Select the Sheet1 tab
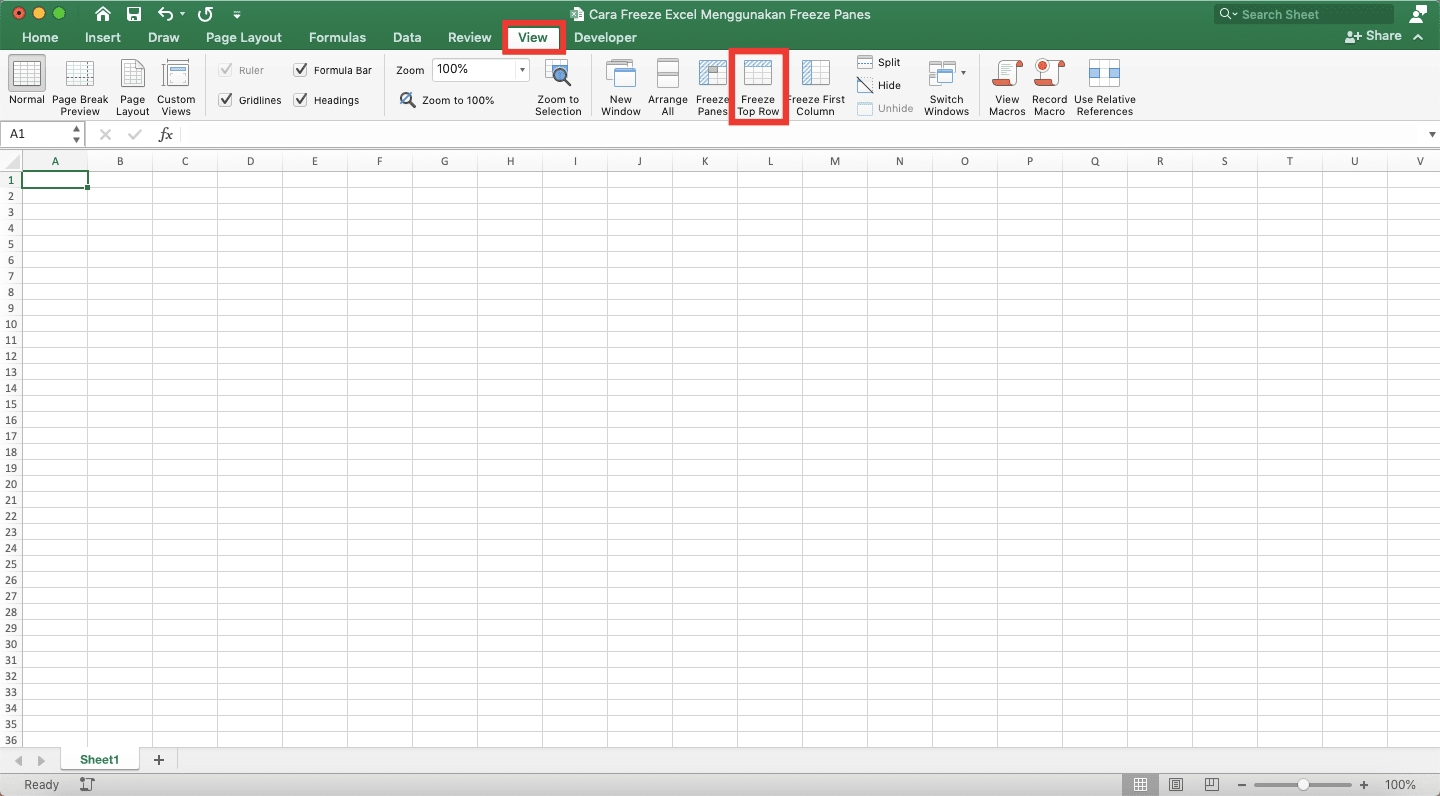Screen dimensions: 1440x796 (100, 760)
